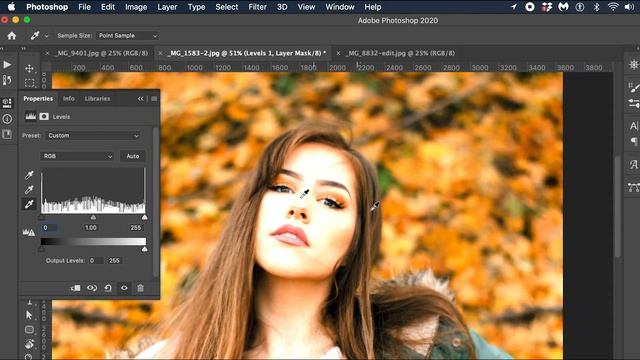Click the midtone input field 1.00
This screenshot has height=360, width=640.
(x=91, y=228)
